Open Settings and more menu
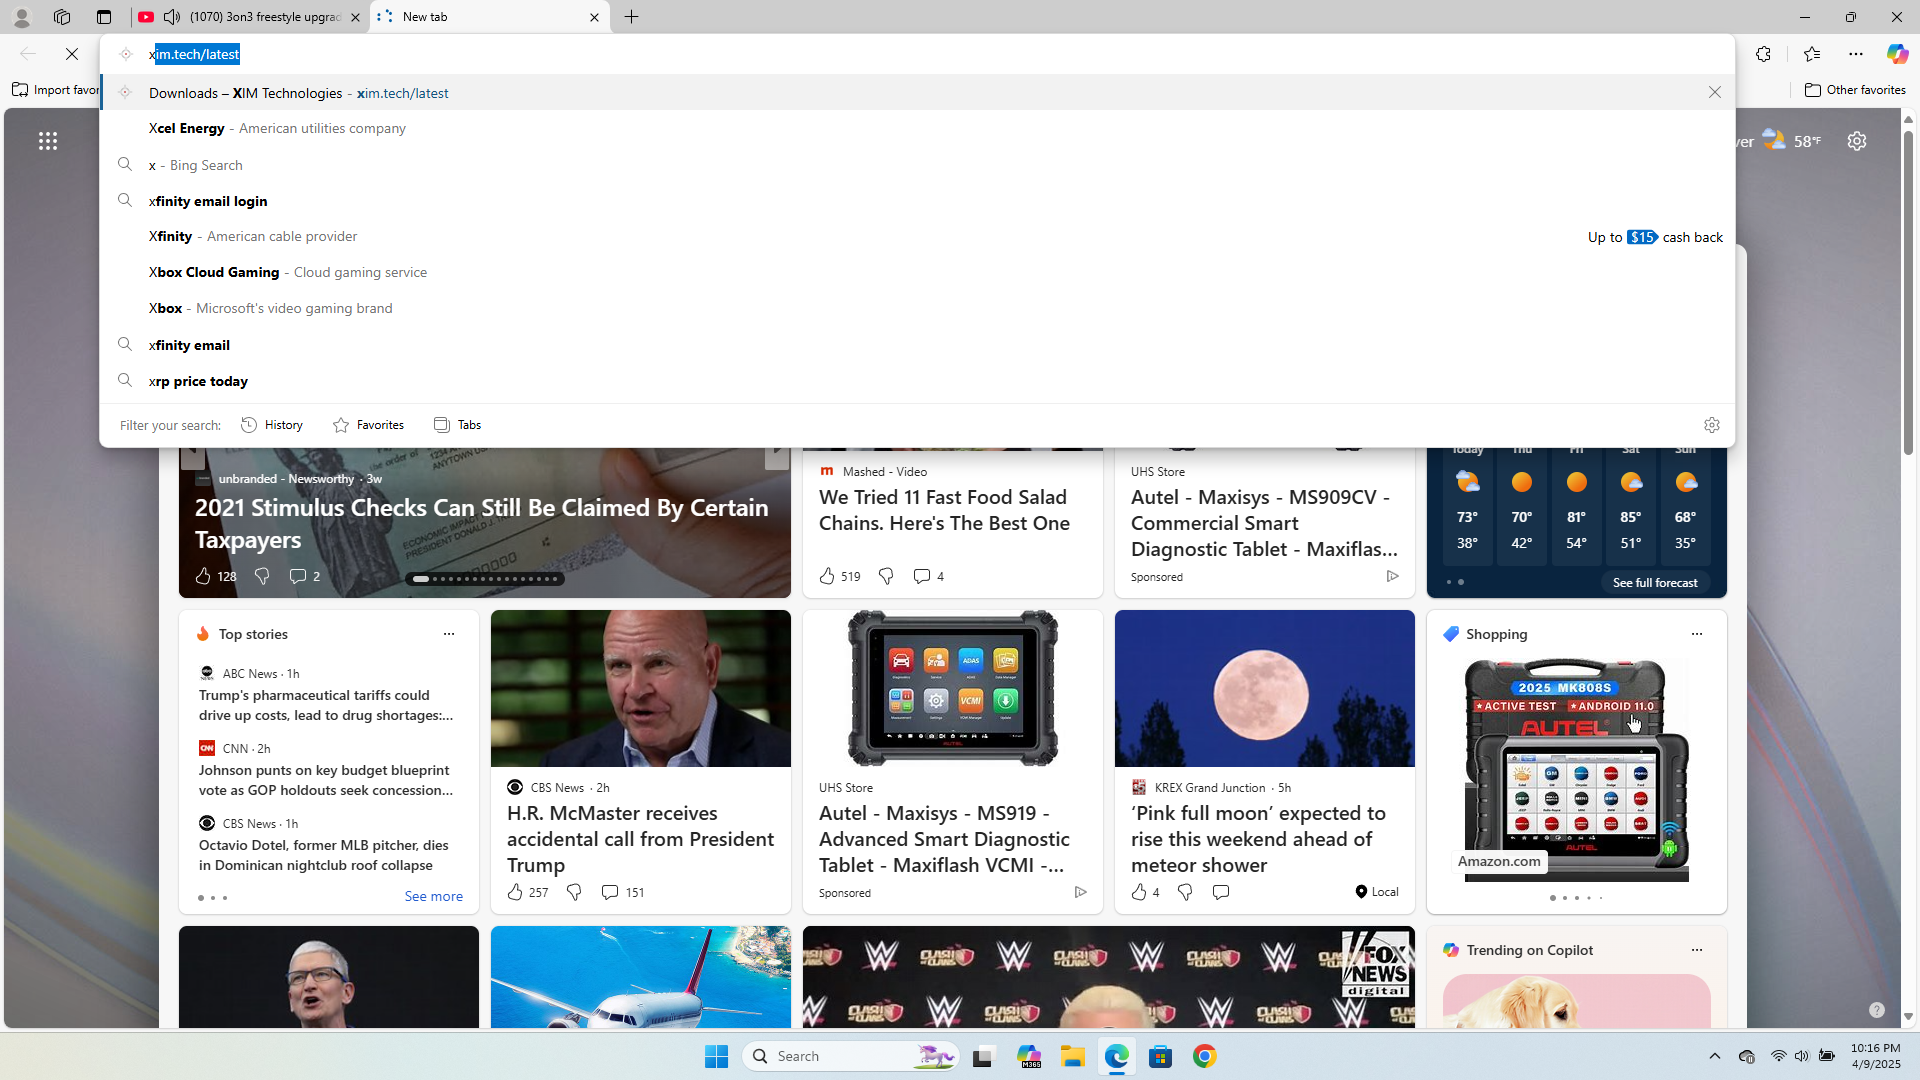 click(x=1856, y=54)
